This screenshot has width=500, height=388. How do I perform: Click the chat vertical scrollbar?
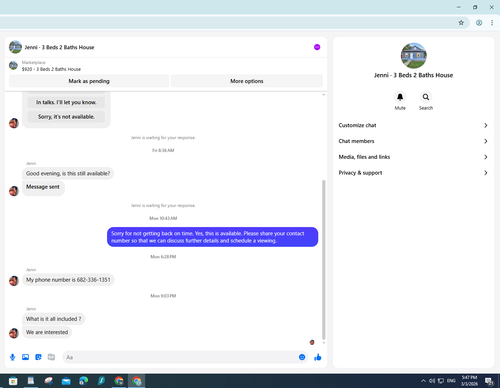323,260
